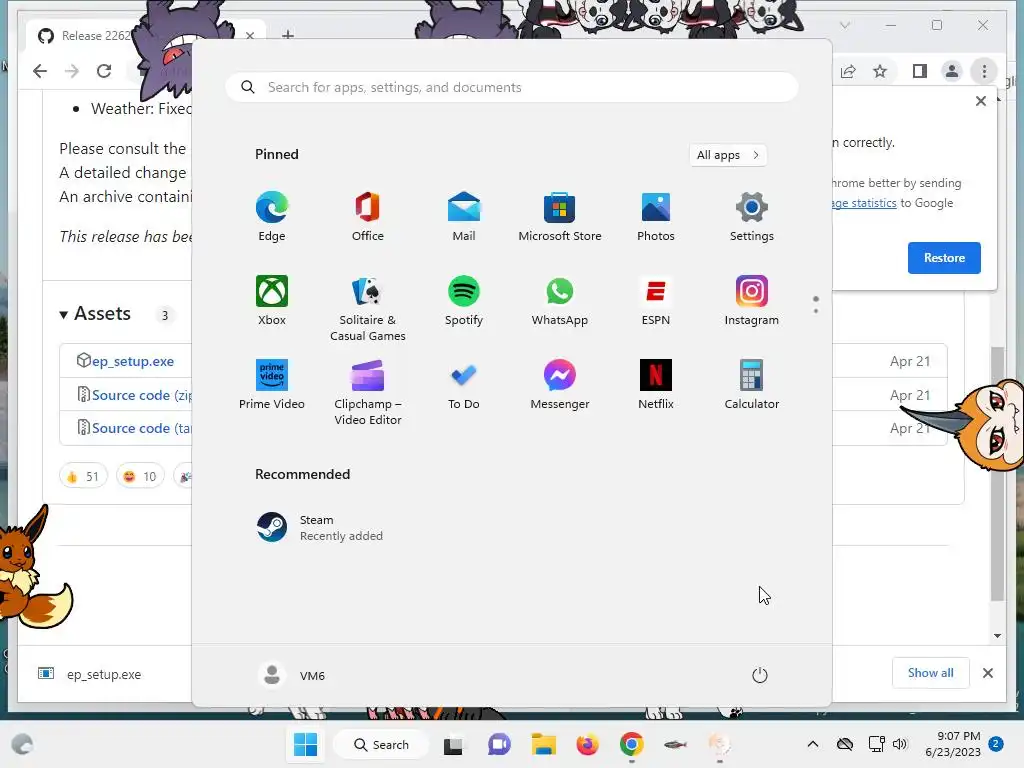Viewport: 1024px width, 768px height.
Task: Click the laughing 10 reaction
Action: click(x=140, y=476)
